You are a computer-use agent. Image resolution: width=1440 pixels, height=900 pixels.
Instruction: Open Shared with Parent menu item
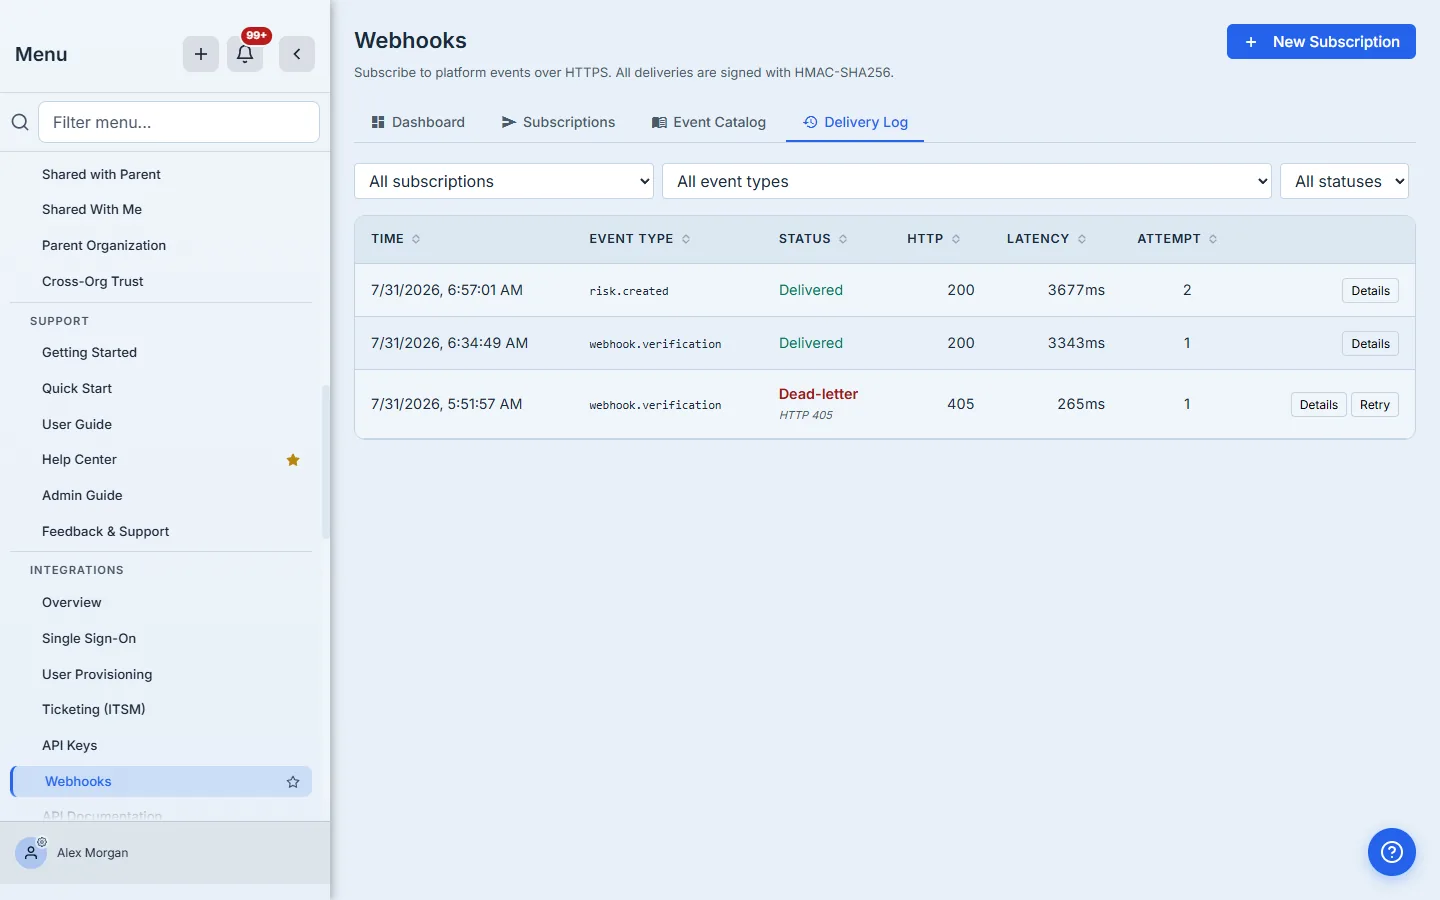[x=161, y=174]
